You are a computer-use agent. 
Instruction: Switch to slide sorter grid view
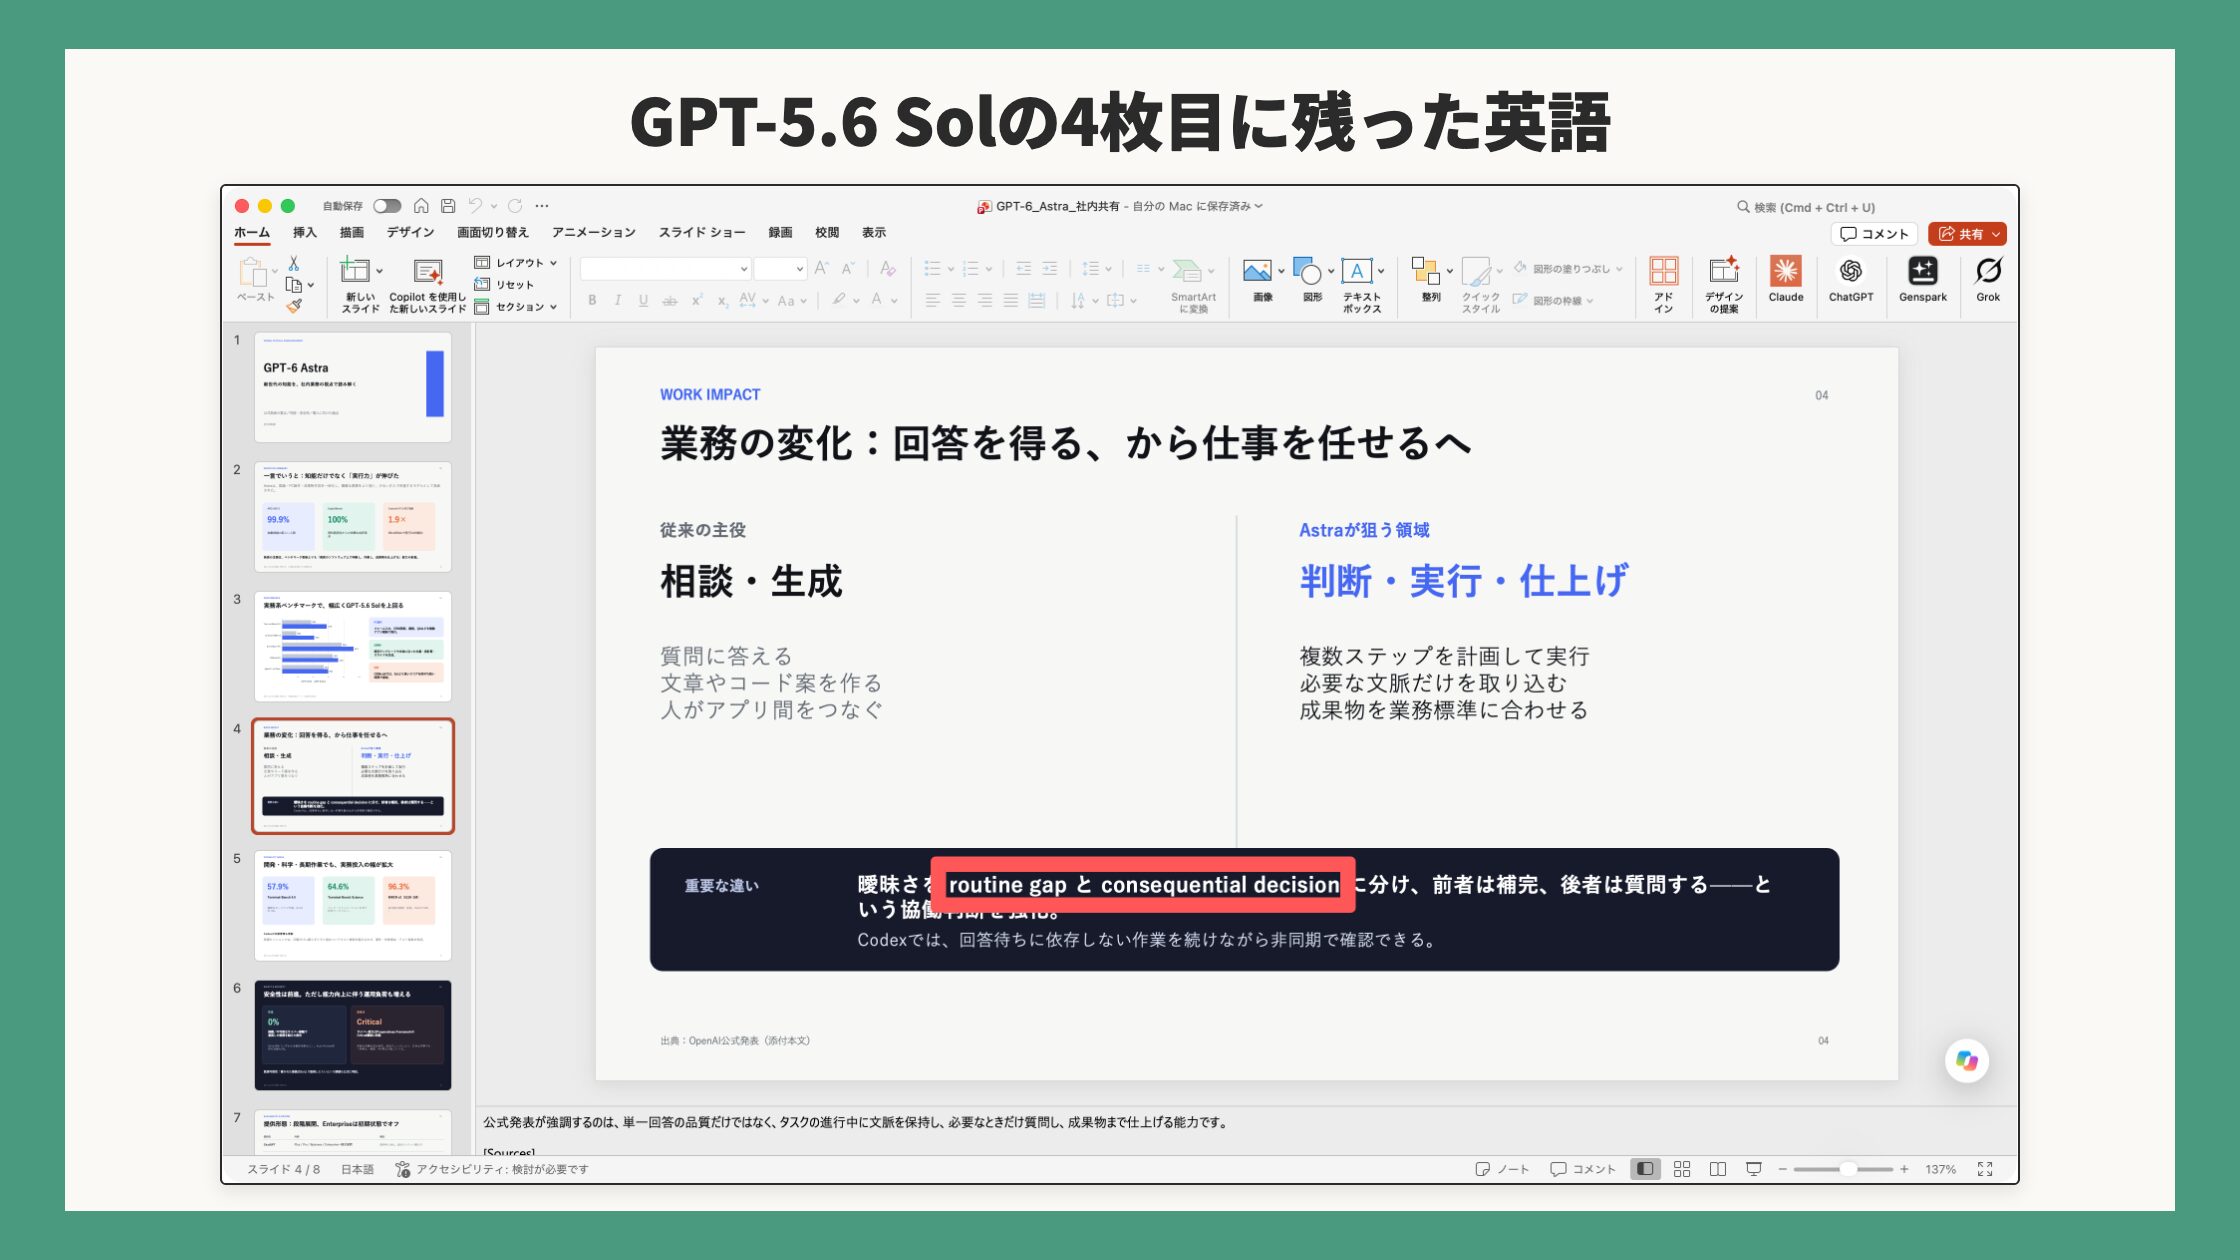tap(1682, 1169)
